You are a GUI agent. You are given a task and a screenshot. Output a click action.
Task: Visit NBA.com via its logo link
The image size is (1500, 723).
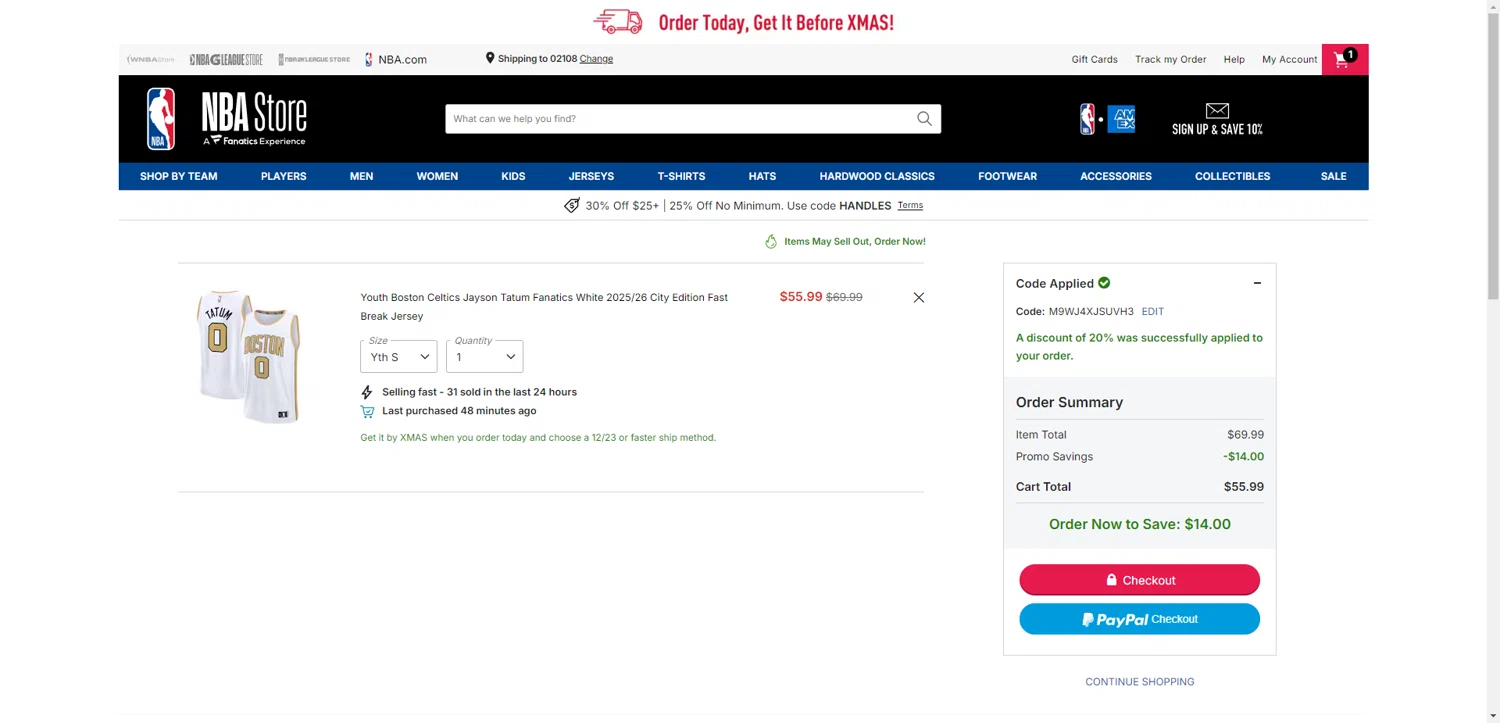pos(396,59)
